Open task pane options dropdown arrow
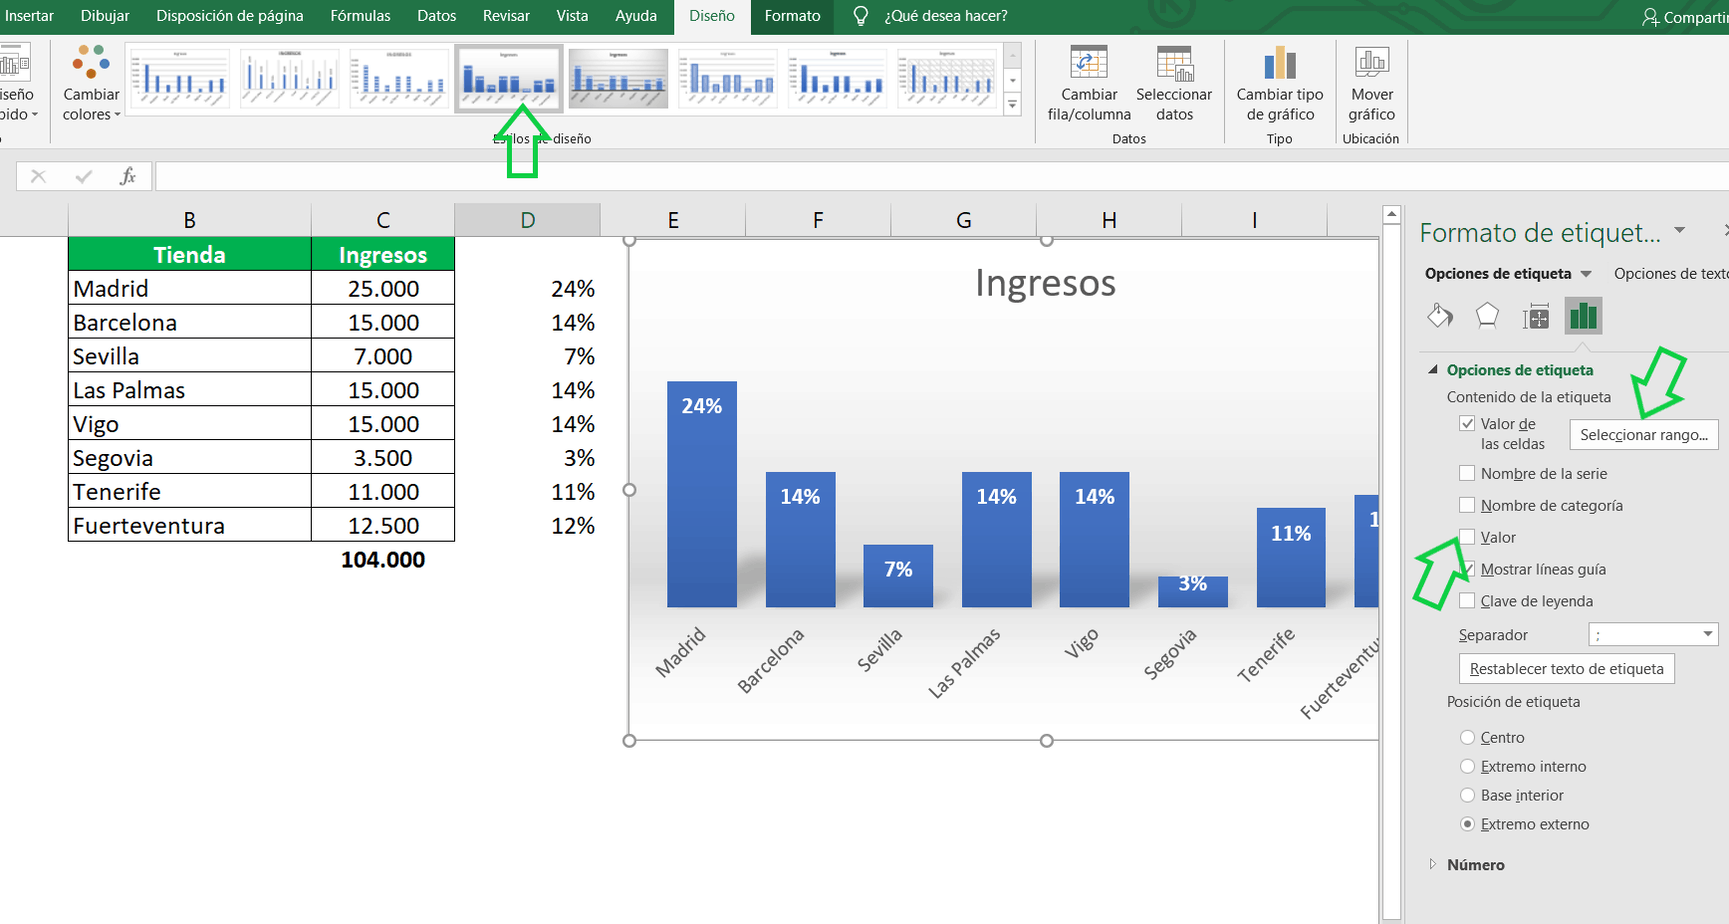 pos(1680,231)
